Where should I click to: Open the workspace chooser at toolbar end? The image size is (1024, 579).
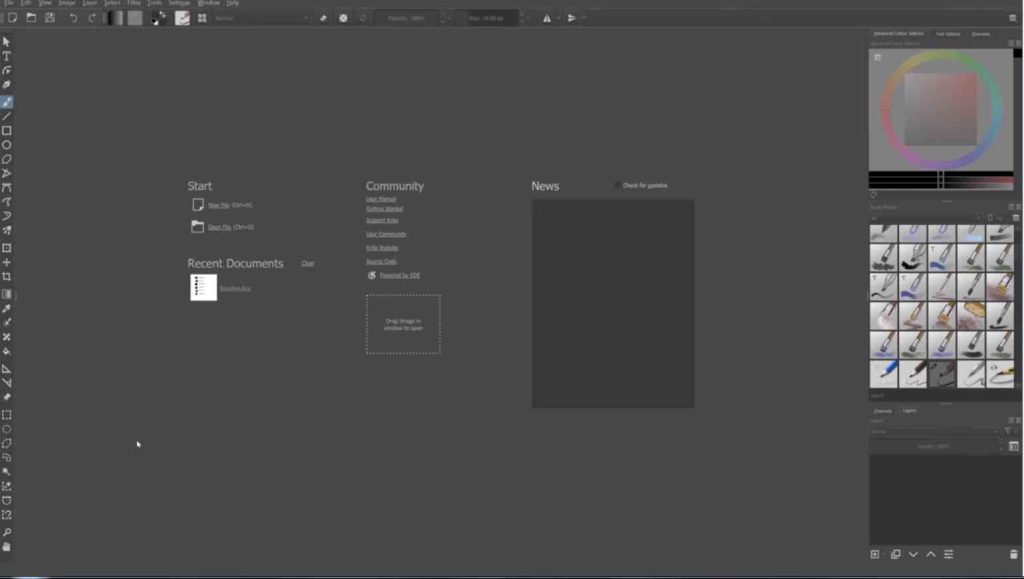click(x=1013, y=18)
